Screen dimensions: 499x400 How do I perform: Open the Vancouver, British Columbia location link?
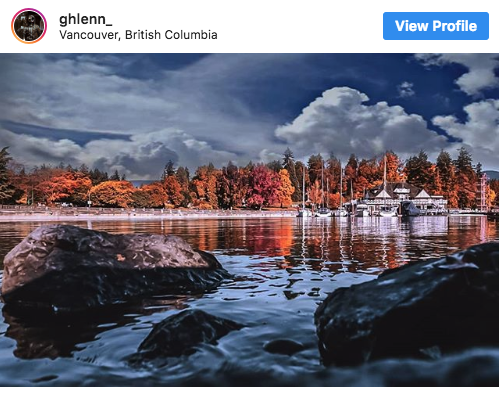coord(138,35)
